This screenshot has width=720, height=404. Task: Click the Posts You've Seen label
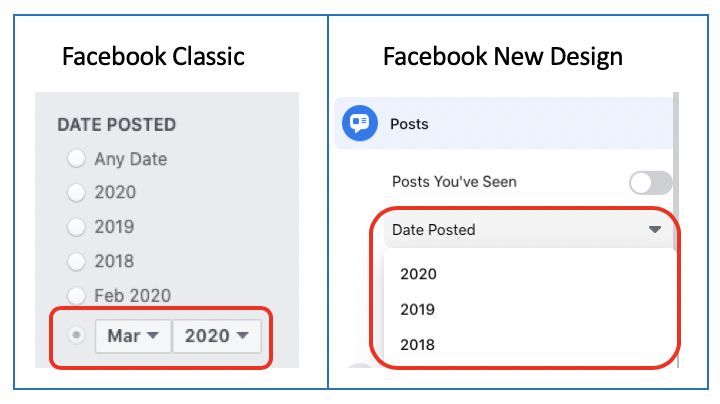point(454,182)
